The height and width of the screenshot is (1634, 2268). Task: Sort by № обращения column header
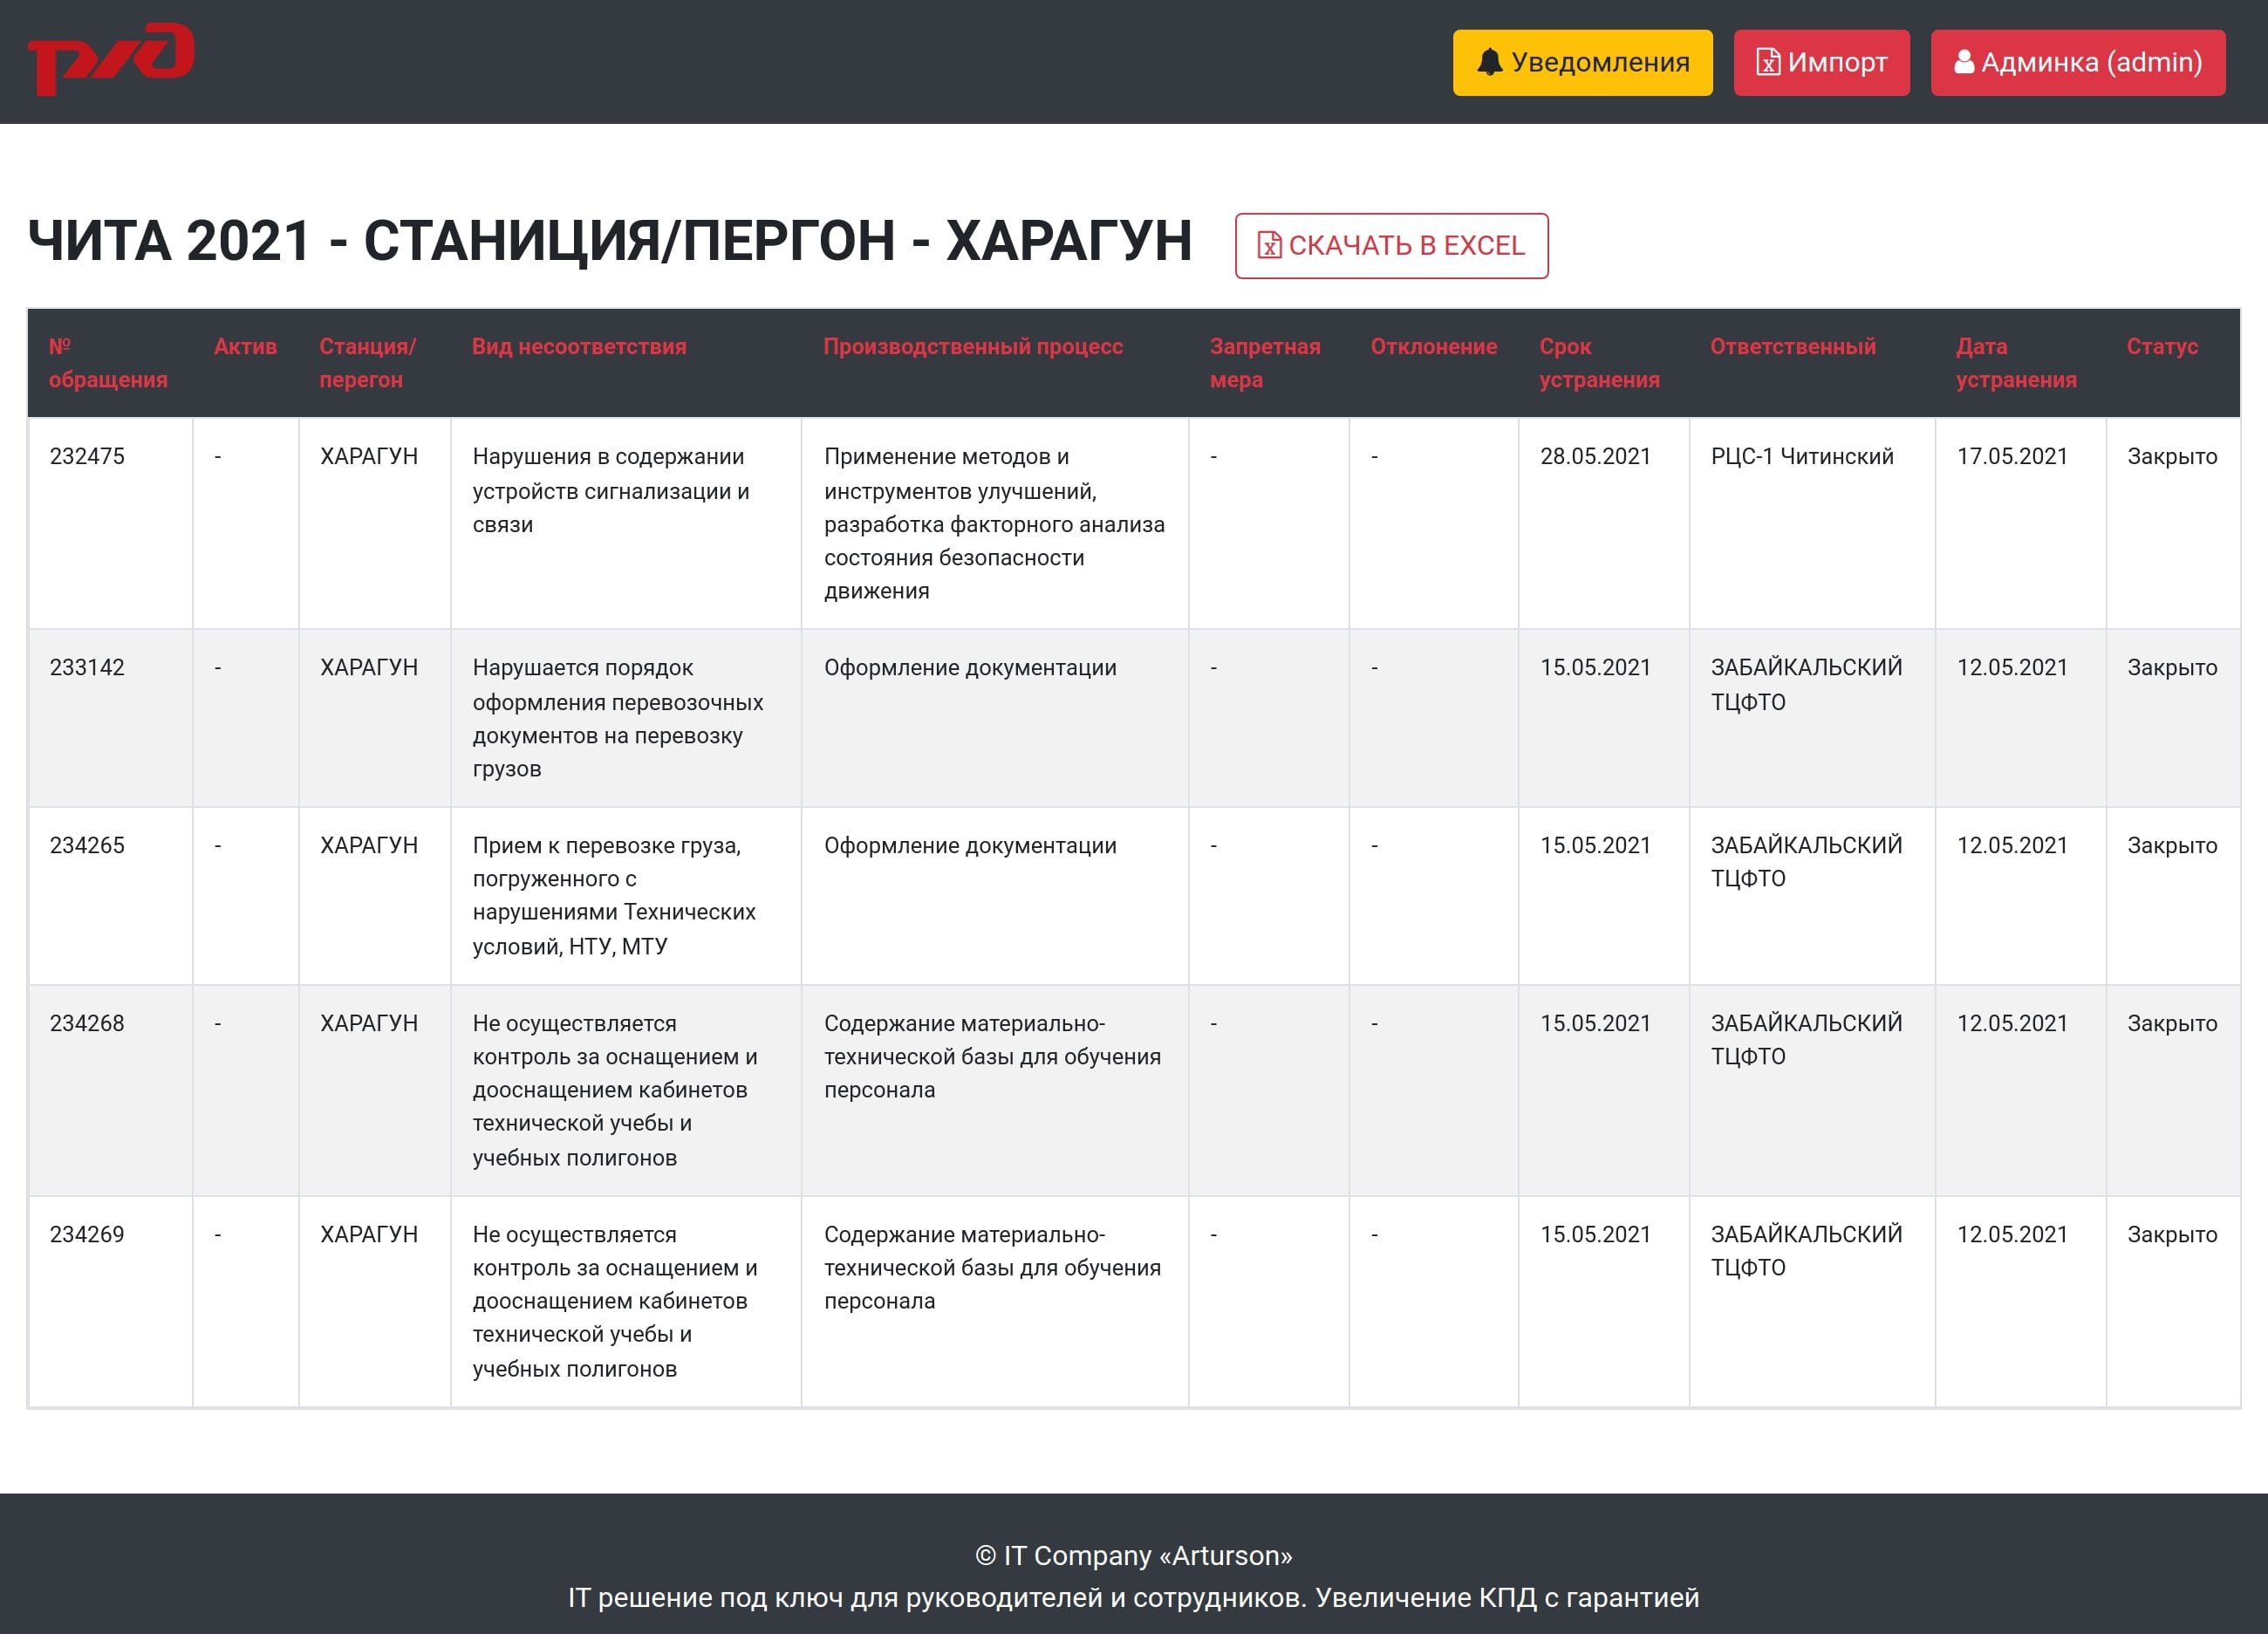pos(108,363)
